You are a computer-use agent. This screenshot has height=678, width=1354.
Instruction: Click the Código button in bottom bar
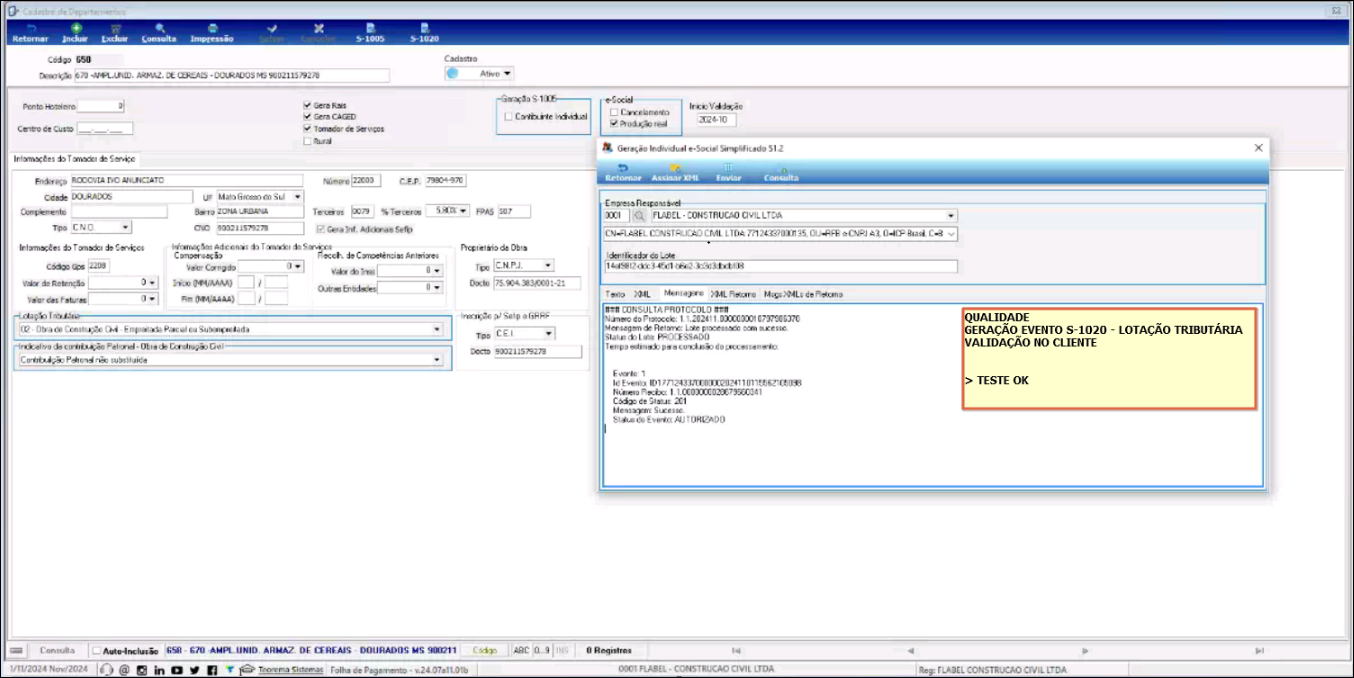pos(485,650)
